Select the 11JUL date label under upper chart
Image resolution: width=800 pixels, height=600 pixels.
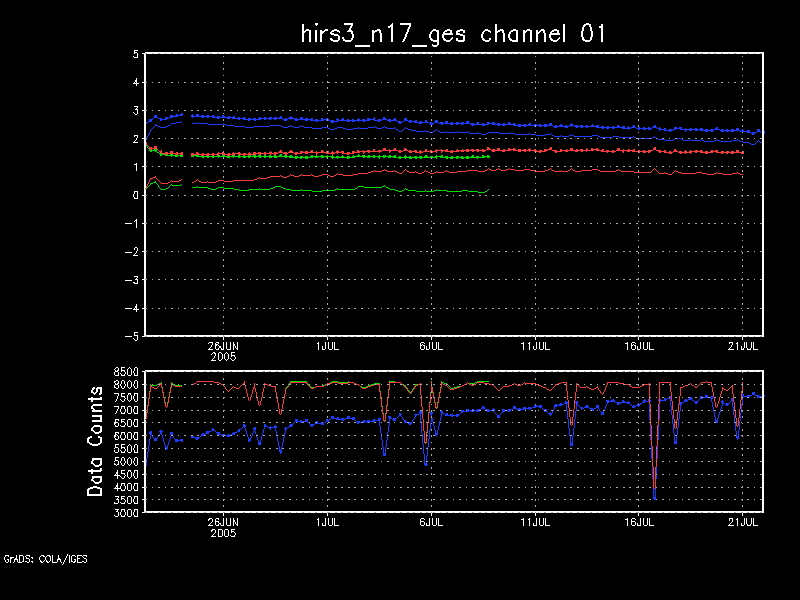click(535, 345)
